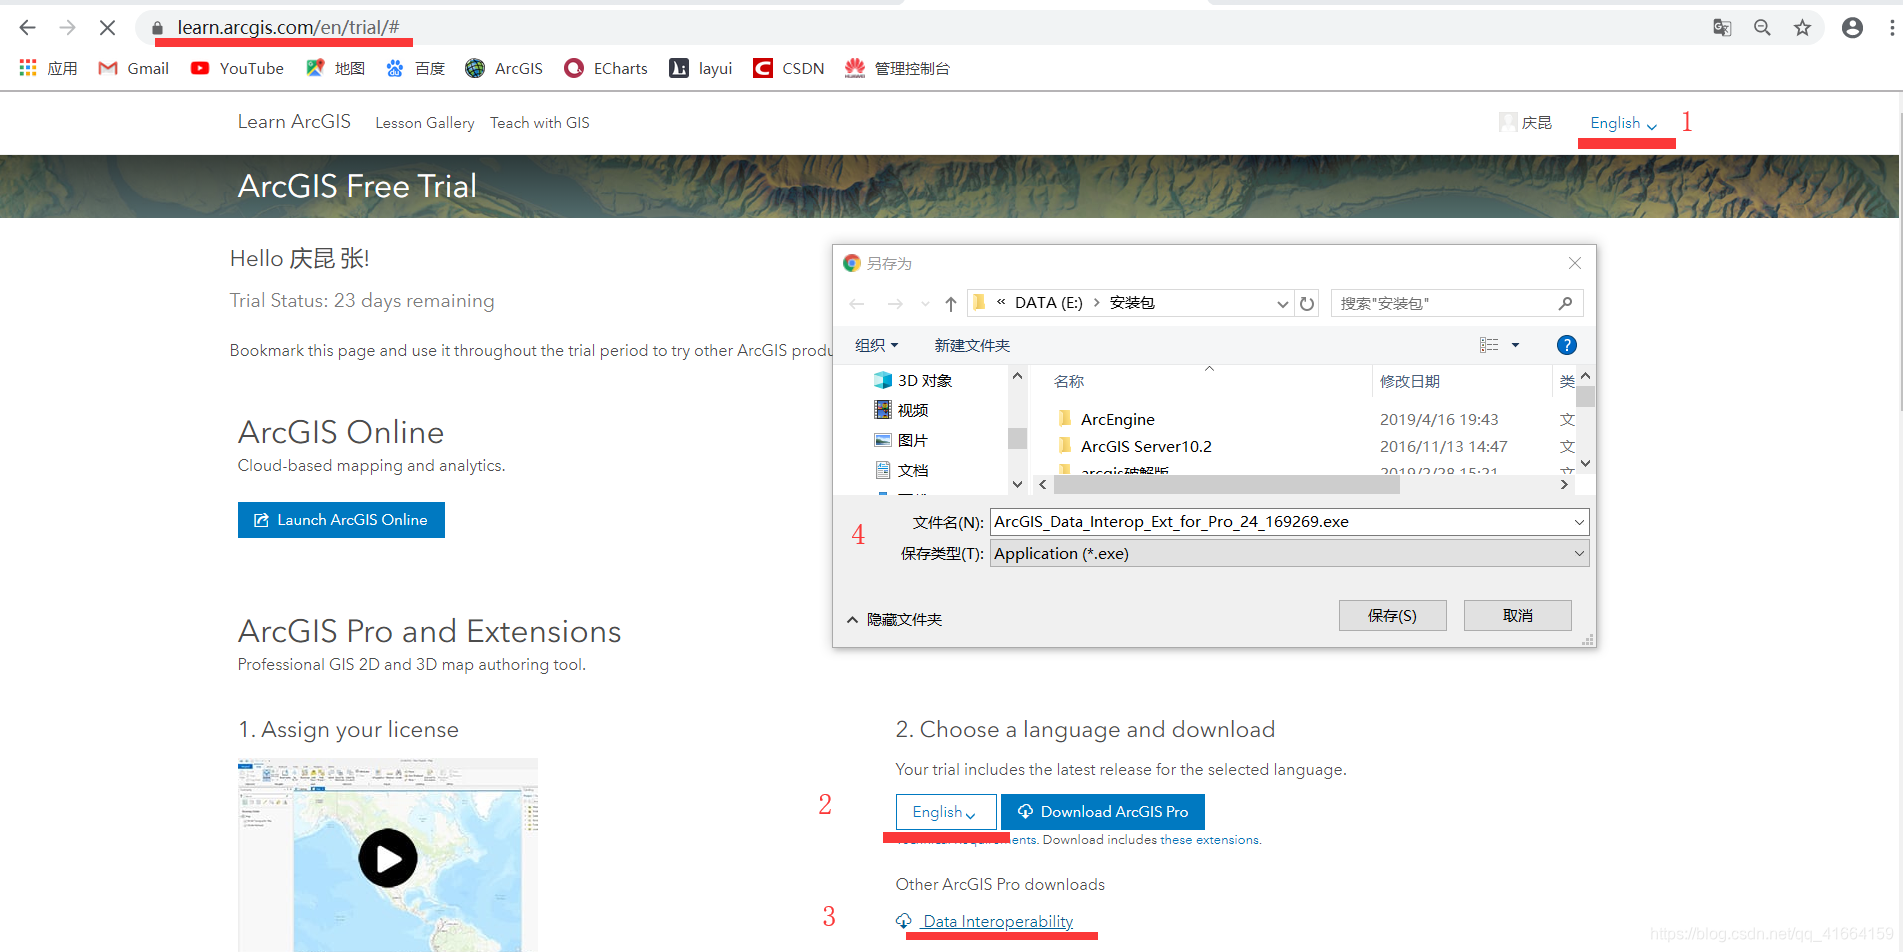This screenshot has height=952, width=1903.
Task: Open the English language dropdown in page header
Action: pyautogui.click(x=1624, y=123)
